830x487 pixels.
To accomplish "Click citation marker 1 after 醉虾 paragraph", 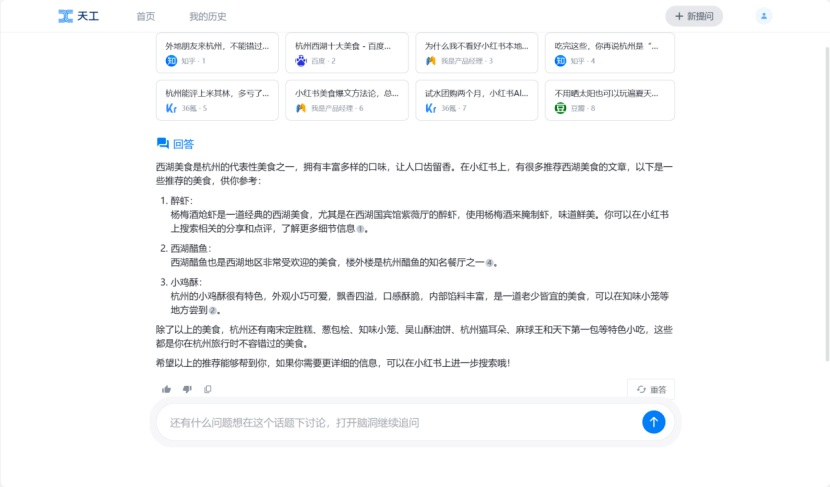I will (360, 229).
